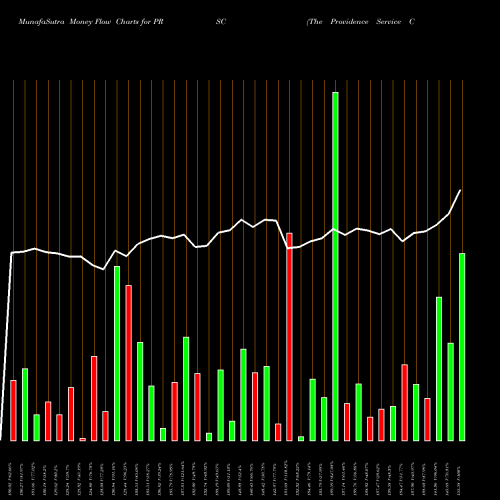Click the rightmost green money flow bar
The width and height of the screenshot is (500, 500).
tap(462, 347)
